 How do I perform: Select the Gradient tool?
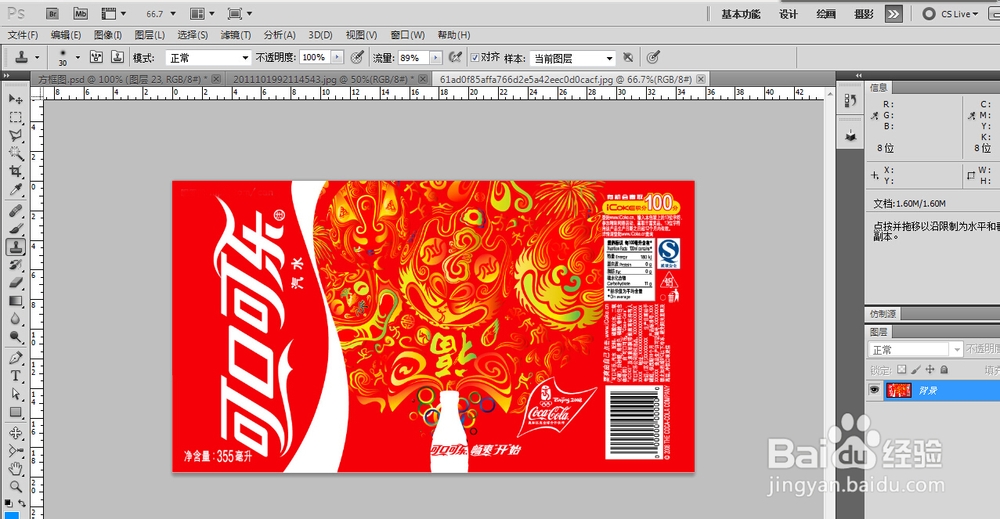pos(15,301)
